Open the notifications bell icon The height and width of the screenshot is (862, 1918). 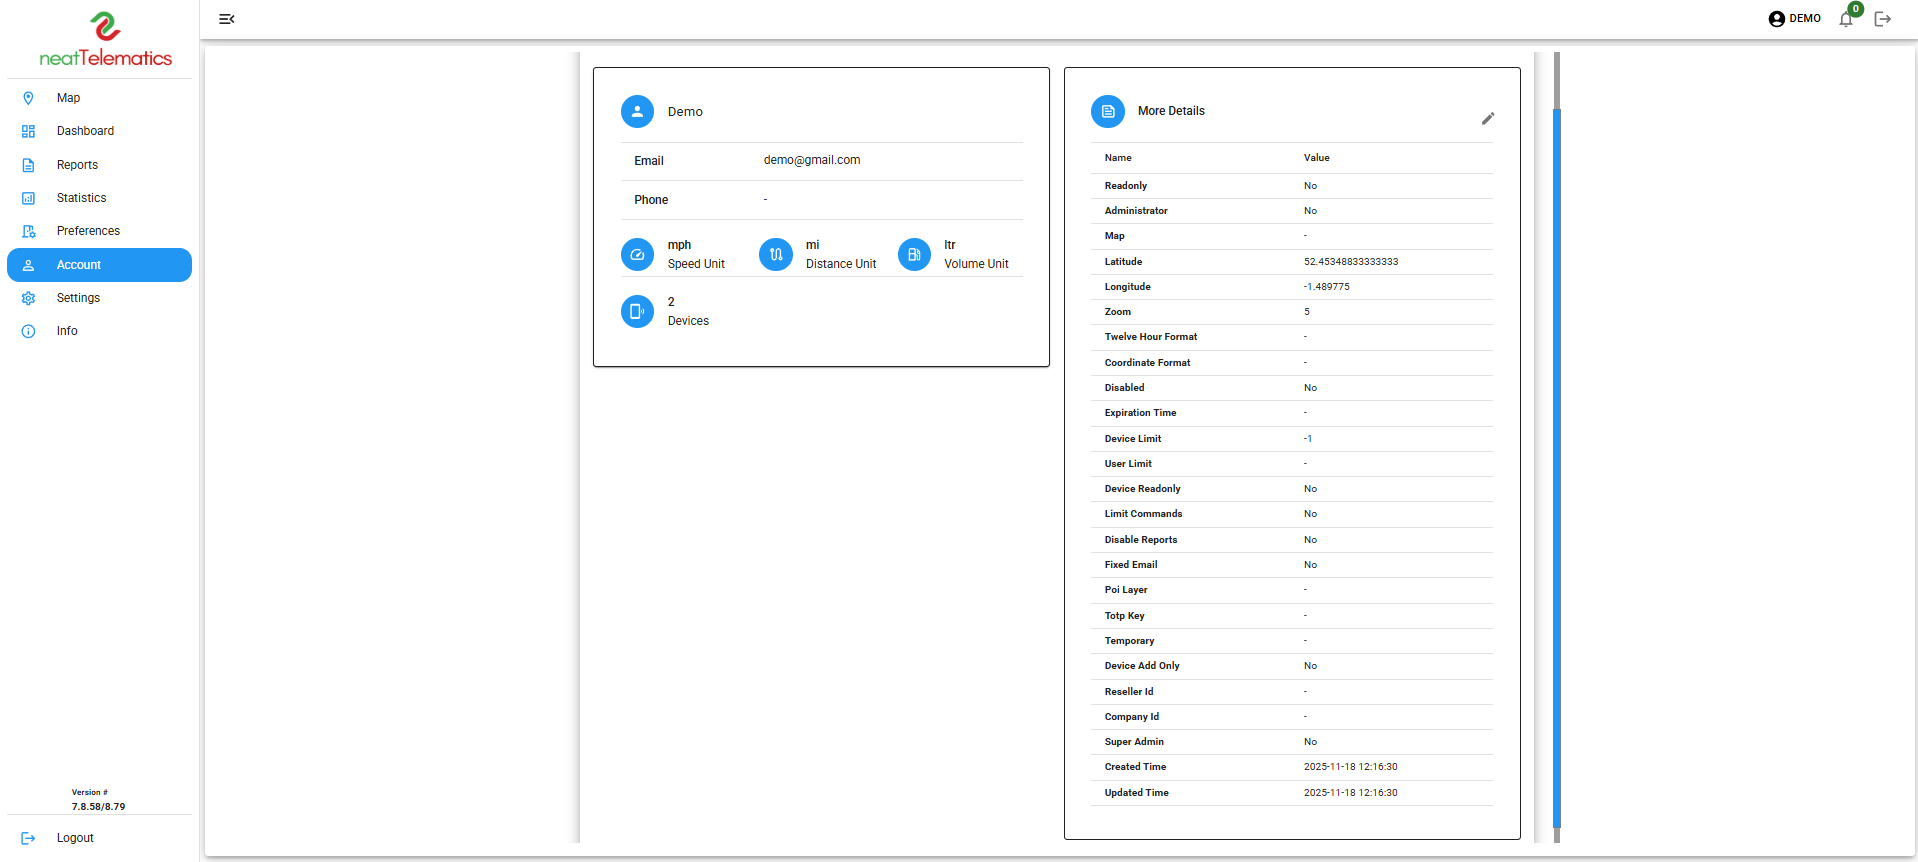tap(1846, 19)
